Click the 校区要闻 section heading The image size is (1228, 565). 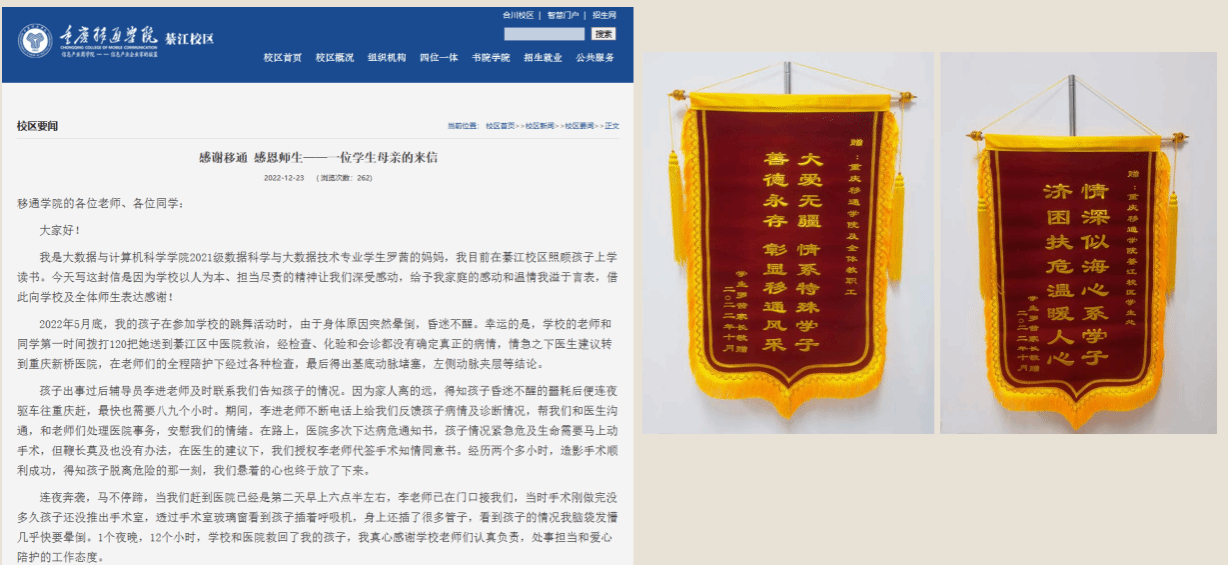pyautogui.click(x=37, y=126)
